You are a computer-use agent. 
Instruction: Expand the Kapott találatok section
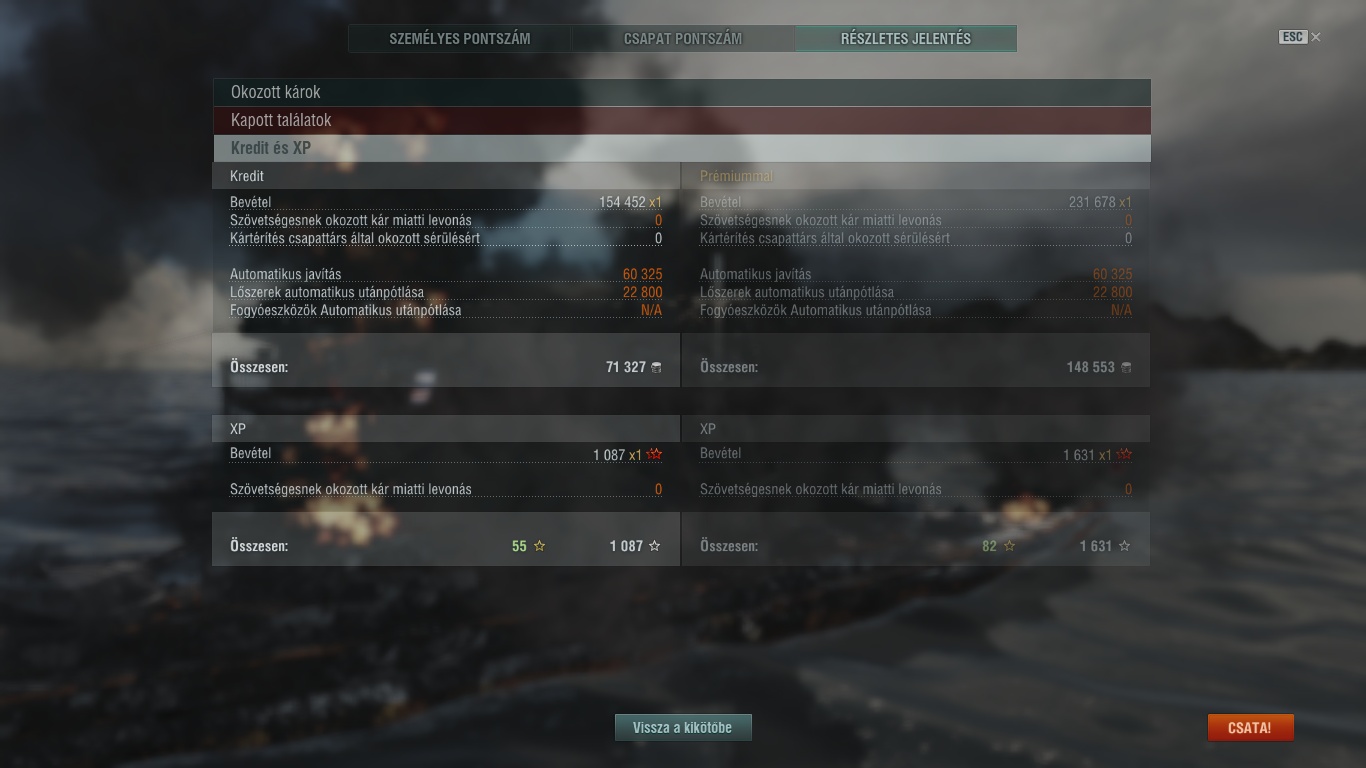tap(681, 120)
